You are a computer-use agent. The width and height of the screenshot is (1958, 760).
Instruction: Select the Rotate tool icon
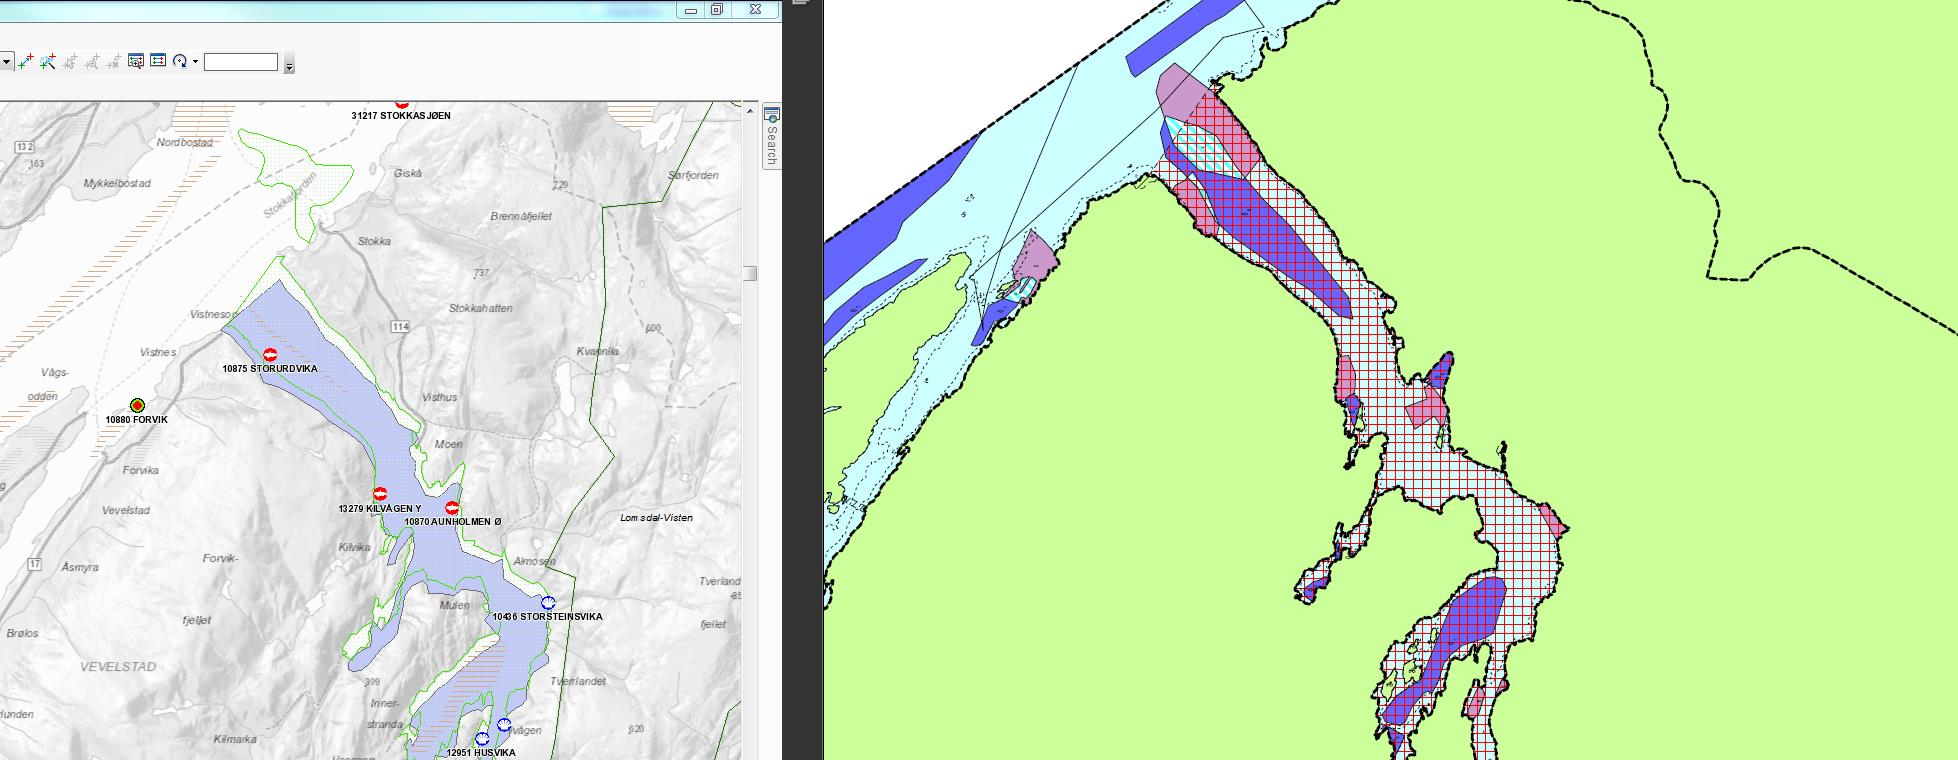tap(180, 61)
